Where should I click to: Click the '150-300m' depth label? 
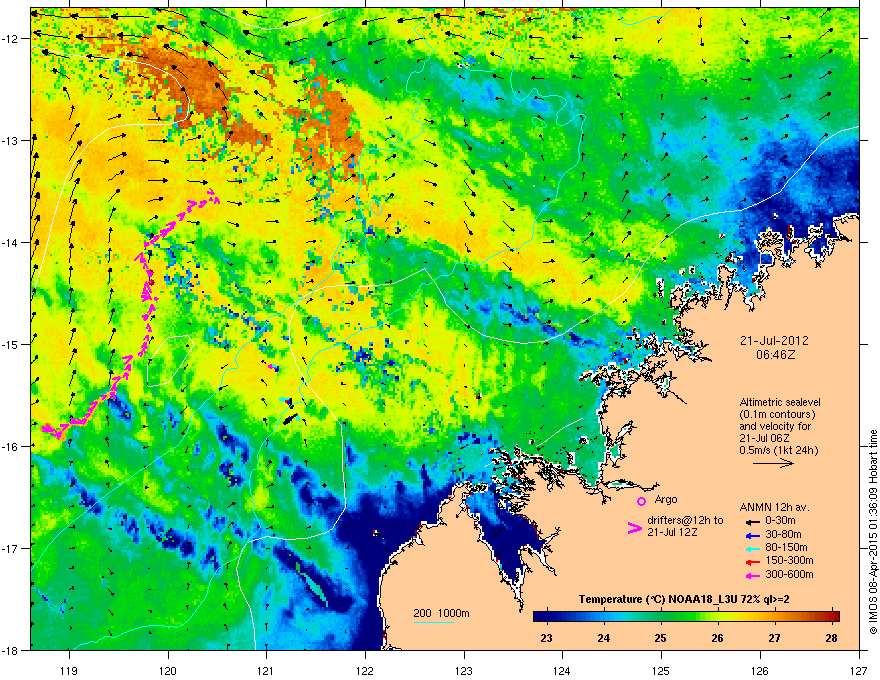tap(789, 560)
